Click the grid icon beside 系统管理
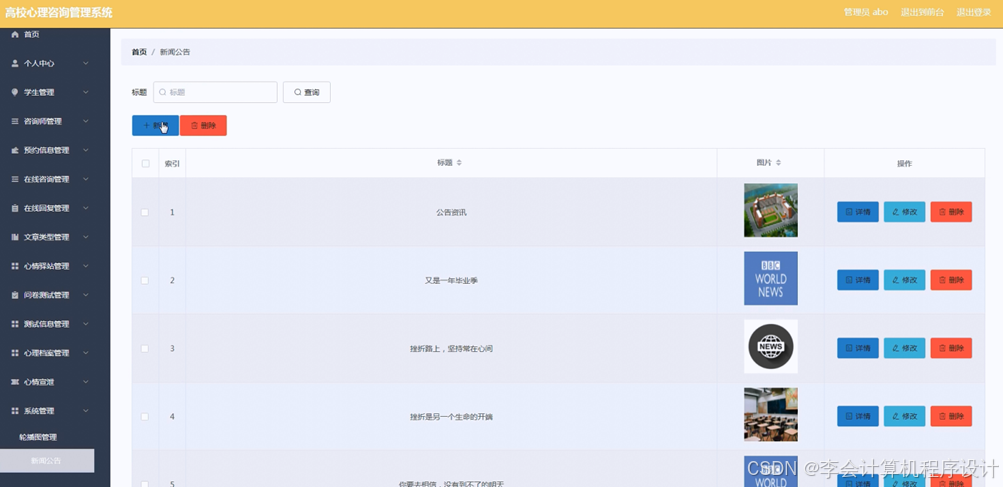Screen dimensions: 1003x487 pos(15,411)
